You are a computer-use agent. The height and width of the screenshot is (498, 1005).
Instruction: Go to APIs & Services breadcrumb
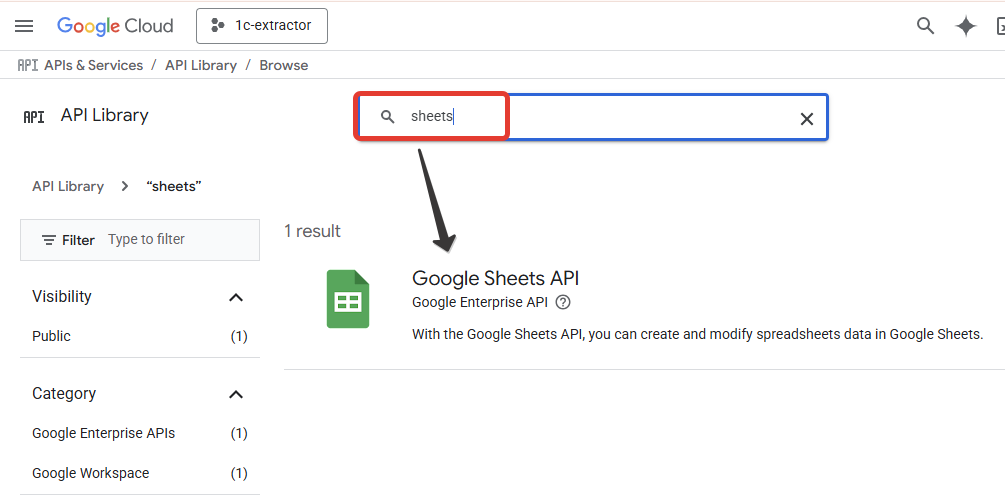point(93,65)
